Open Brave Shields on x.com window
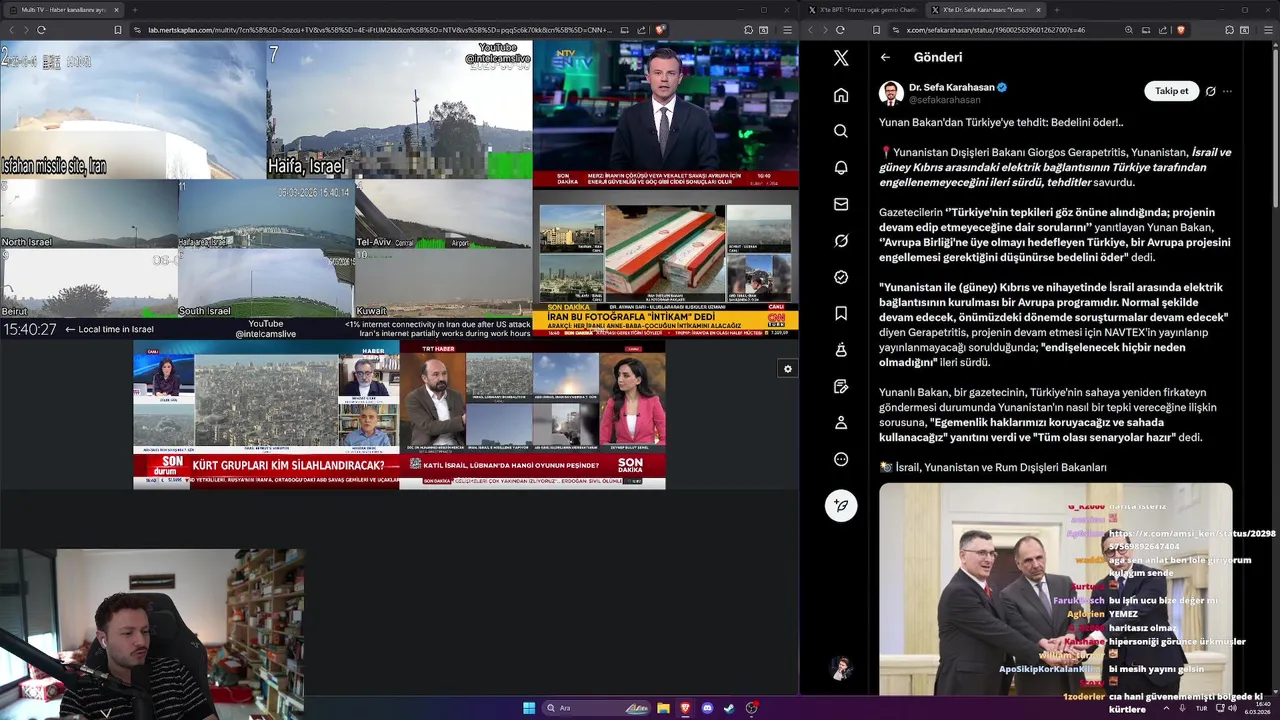Viewport: 1280px width, 720px height. [x=1180, y=30]
